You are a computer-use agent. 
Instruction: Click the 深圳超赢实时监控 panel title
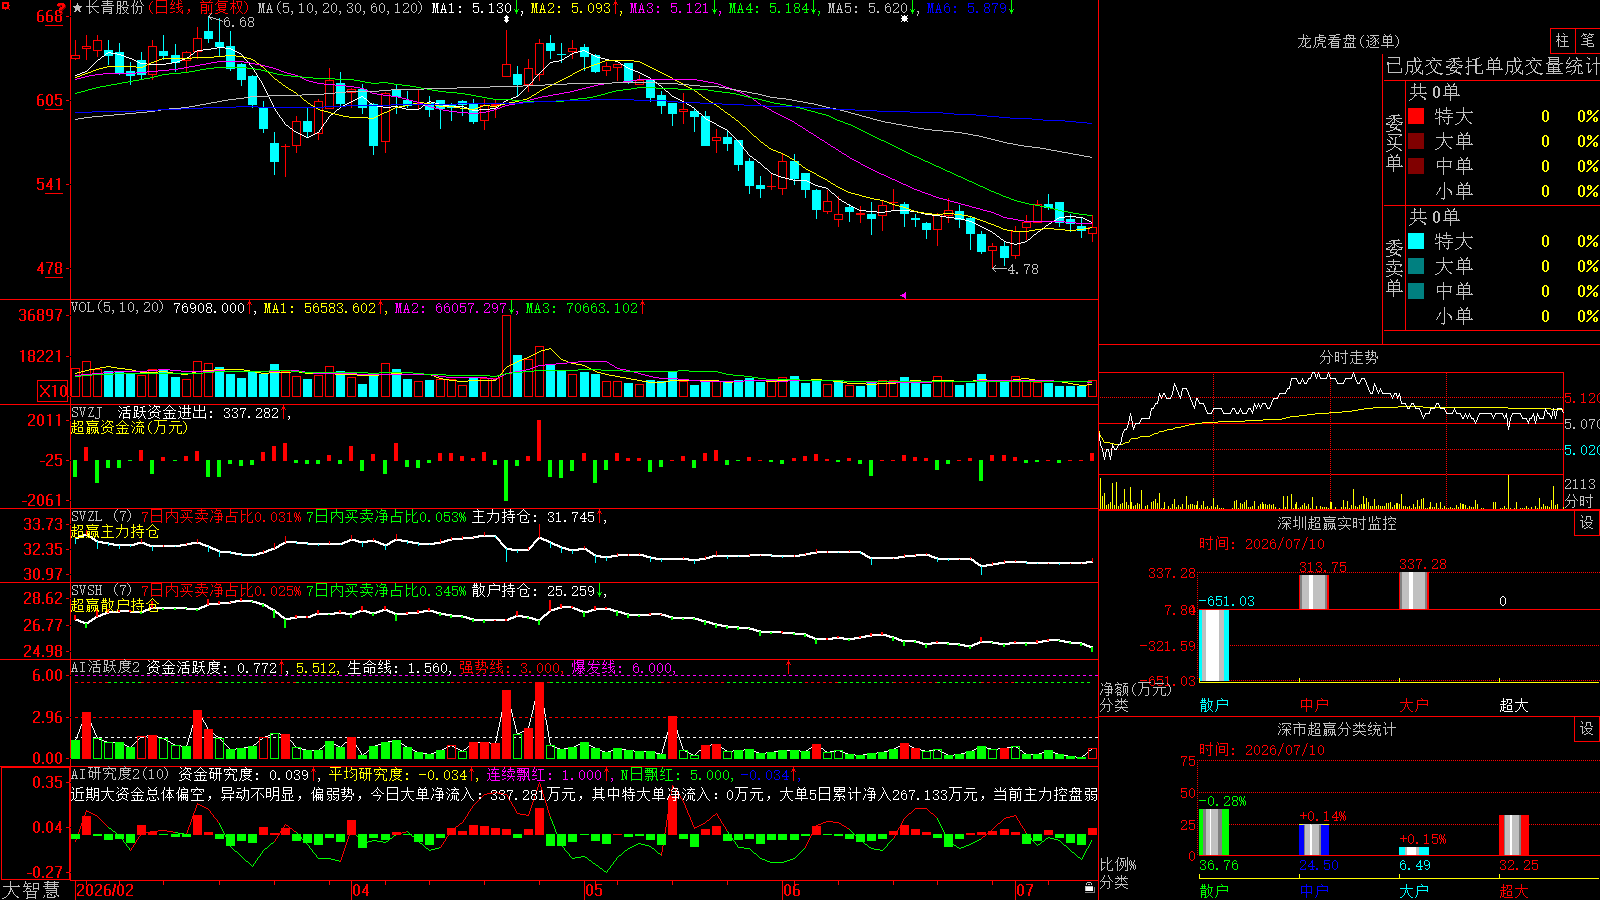[x=1337, y=523]
